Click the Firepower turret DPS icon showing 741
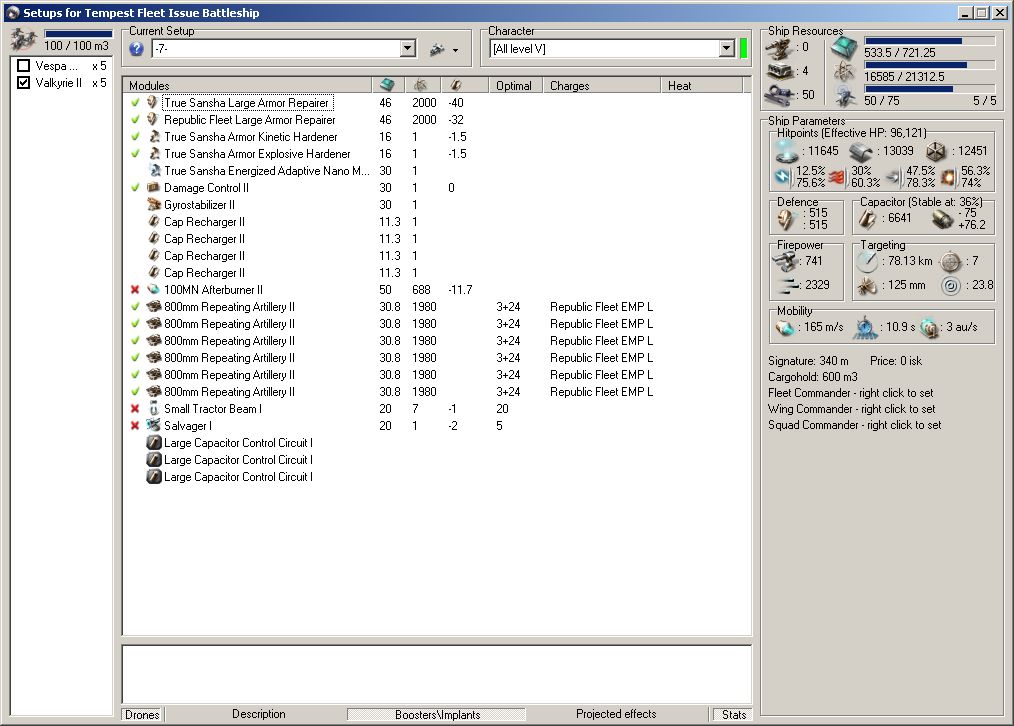This screenshot has width=1014, height=726. pos(786,261)
